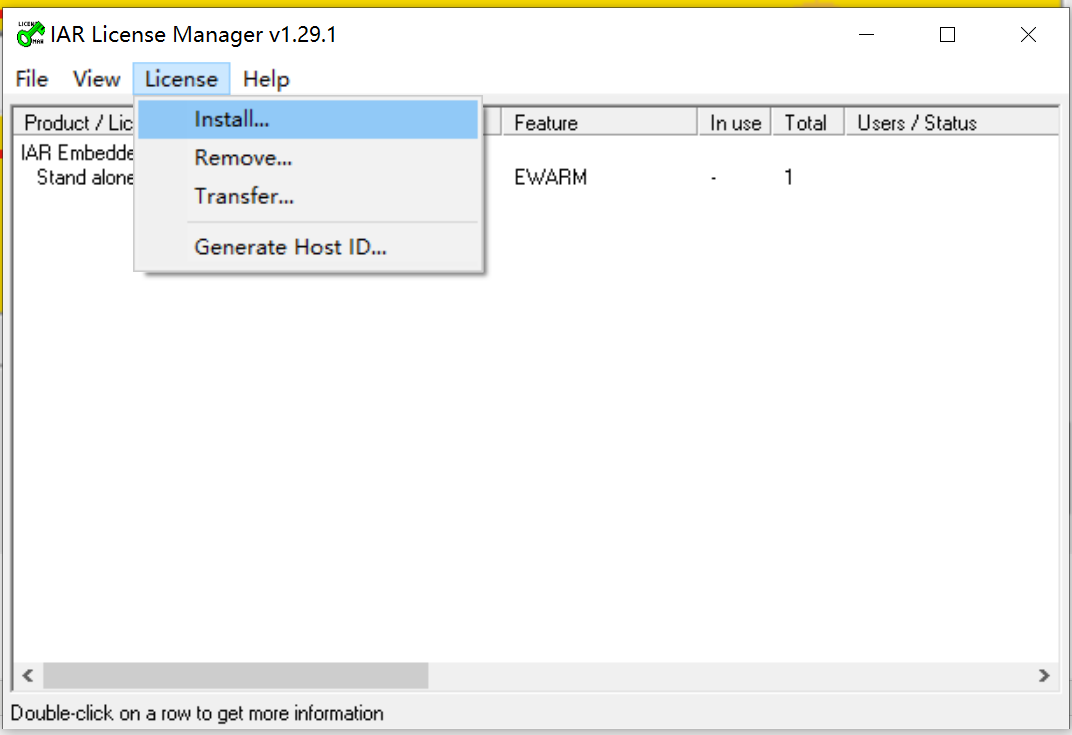Click the IAR License Manager key icon
Image resolution: width=1072 pixels, height=735 pixels.
pyautogui.click(x=31, y=34)
